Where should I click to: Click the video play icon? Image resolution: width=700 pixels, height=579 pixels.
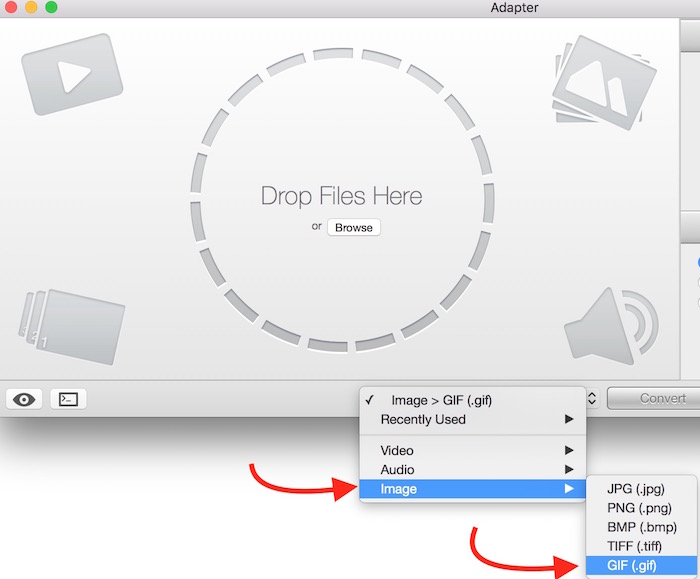pyautogui.click(x=72, y=75)
